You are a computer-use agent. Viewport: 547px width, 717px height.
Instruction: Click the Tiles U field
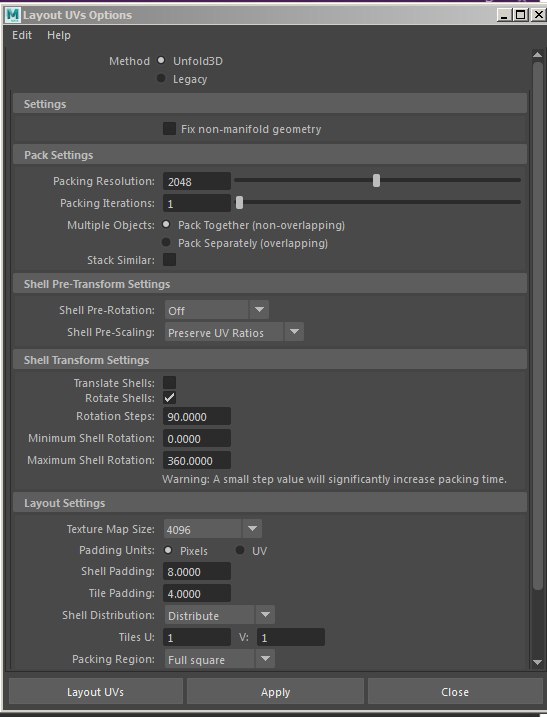tap(197, 637)
